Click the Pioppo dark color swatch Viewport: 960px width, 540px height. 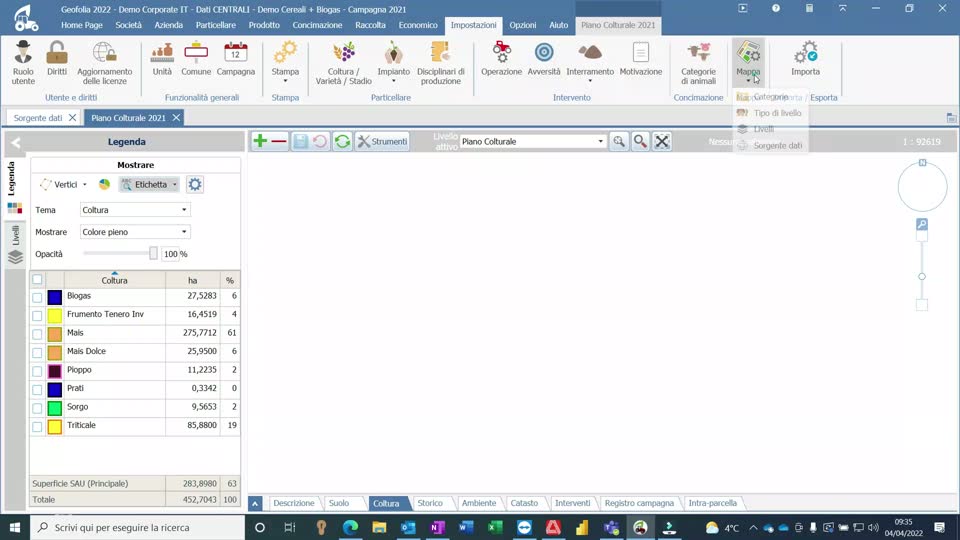pos(54,371)
